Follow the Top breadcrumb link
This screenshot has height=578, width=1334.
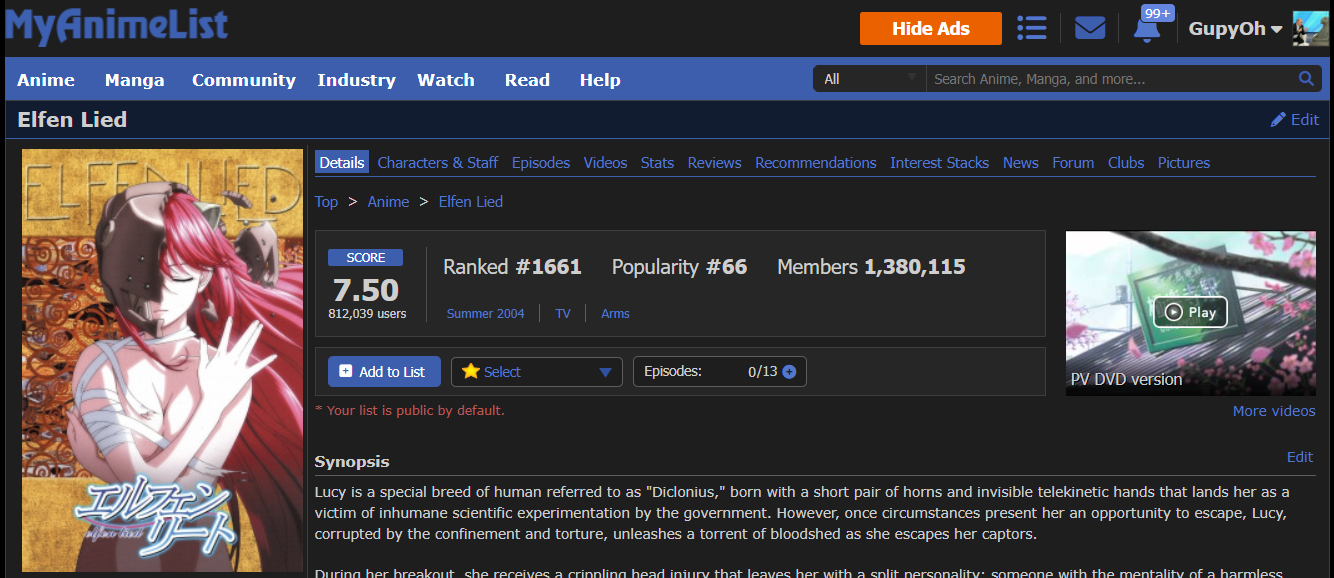point(326,201)
